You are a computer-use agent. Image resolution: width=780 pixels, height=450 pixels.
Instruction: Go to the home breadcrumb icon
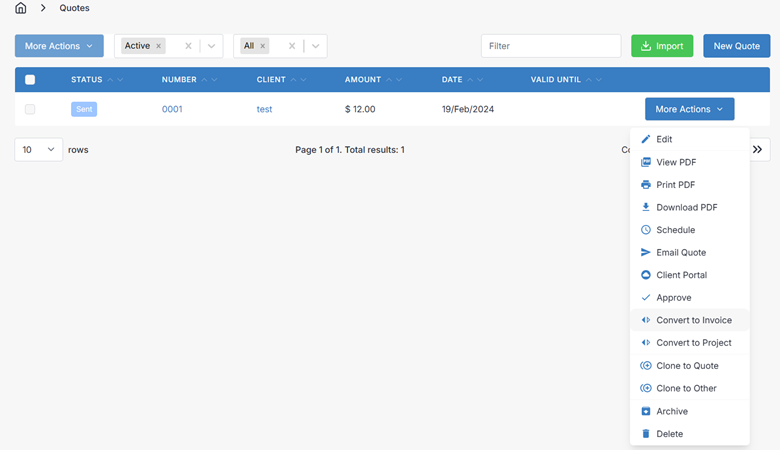(20, 8)
